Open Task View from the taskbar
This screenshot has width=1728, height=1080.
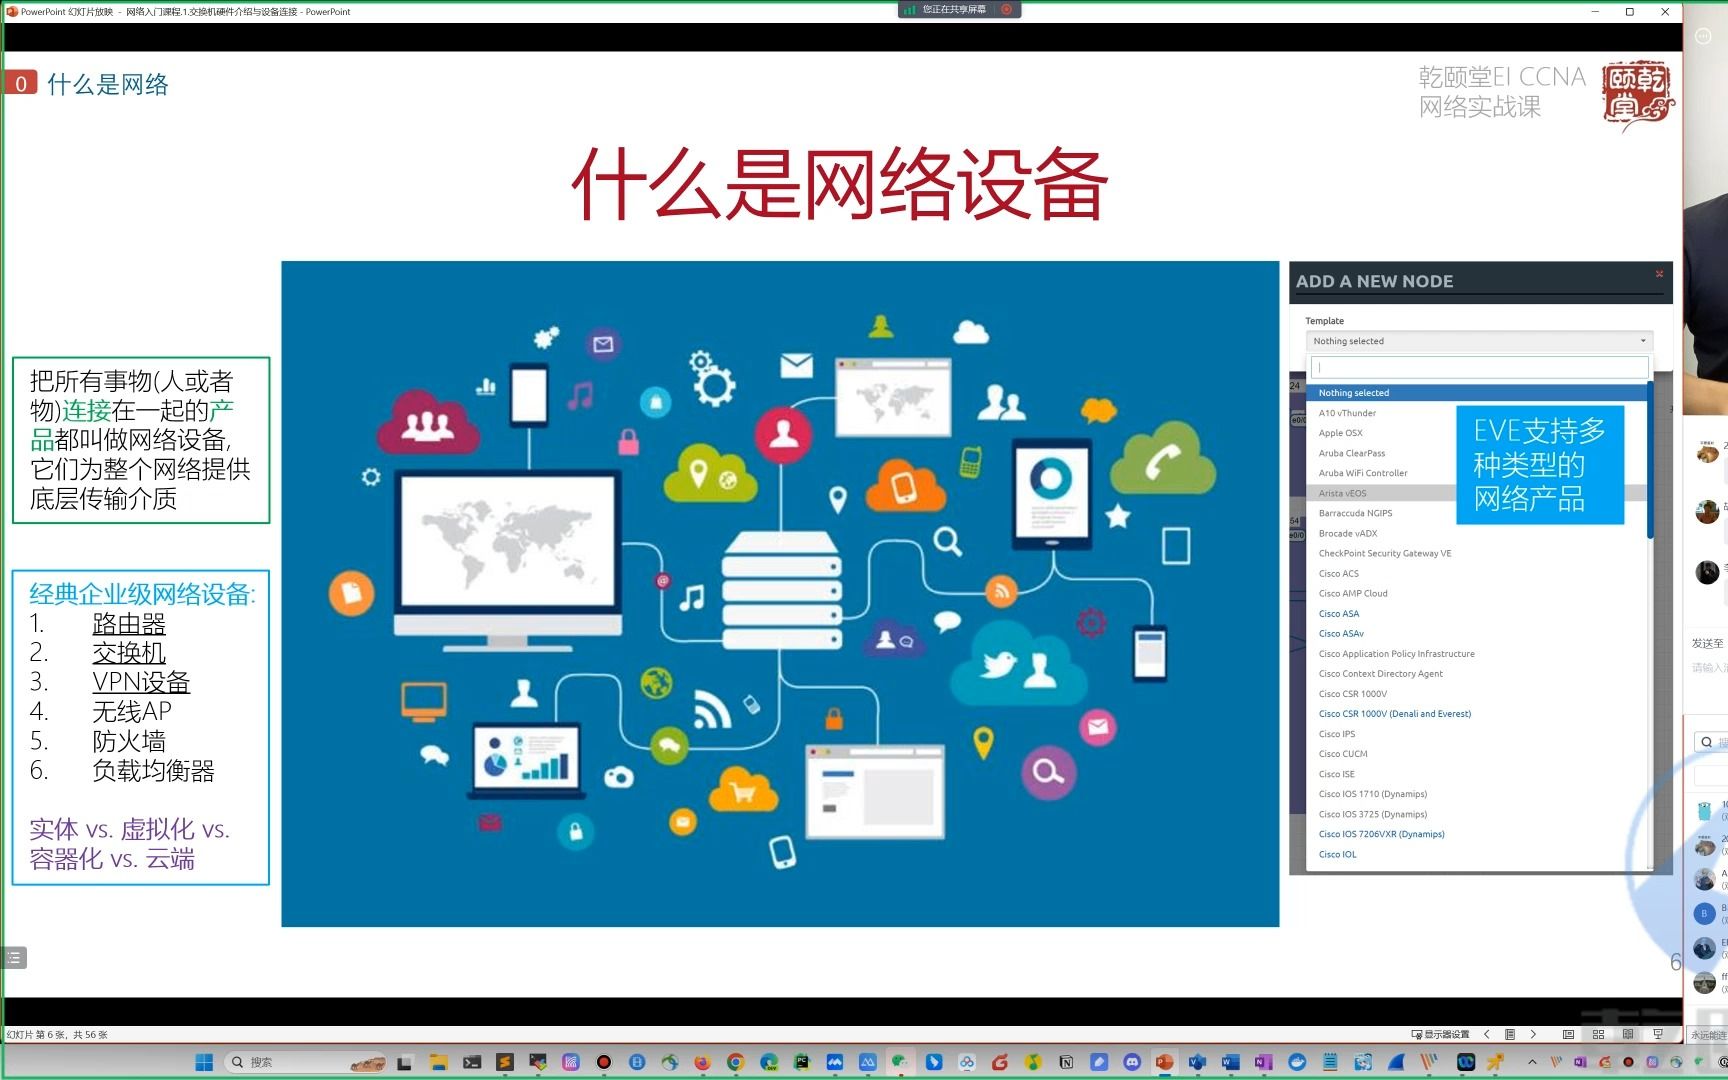(x=405, y=1062)
